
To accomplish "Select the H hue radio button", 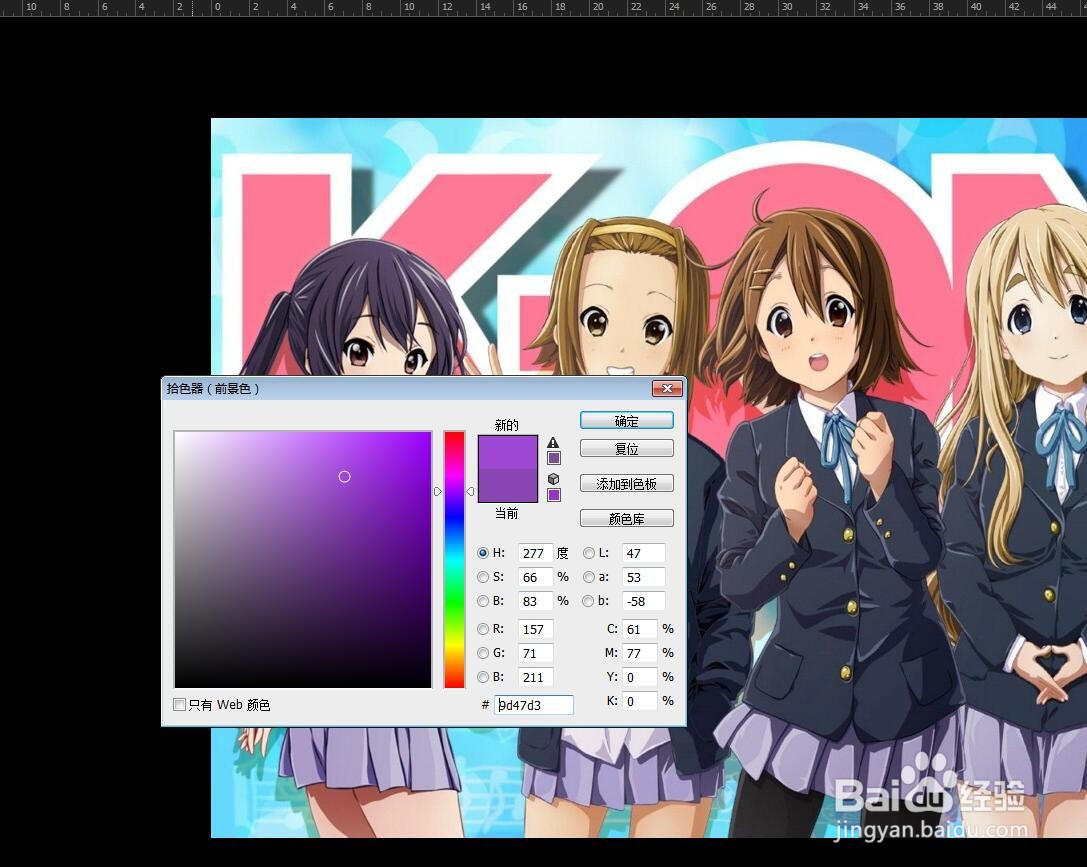I will tap(483, 553).
